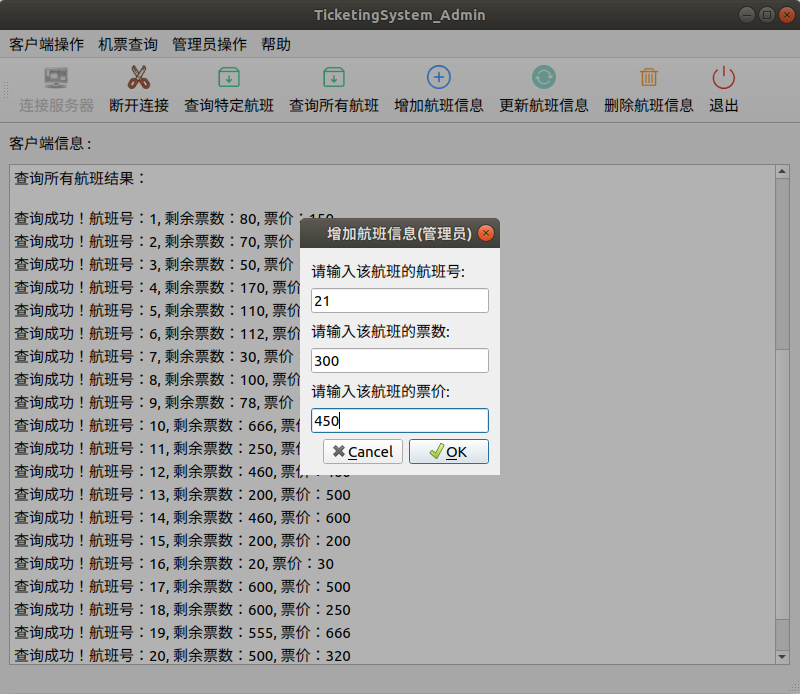The width and height of the screenshot is (800, 694).
Task: Click the 断开连接 scissors icon
Action: 139,78
